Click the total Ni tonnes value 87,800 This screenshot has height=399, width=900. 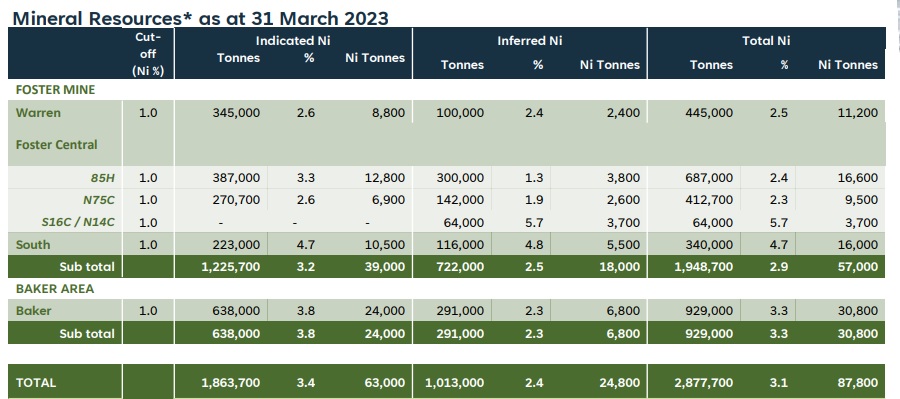coord(858,383)
